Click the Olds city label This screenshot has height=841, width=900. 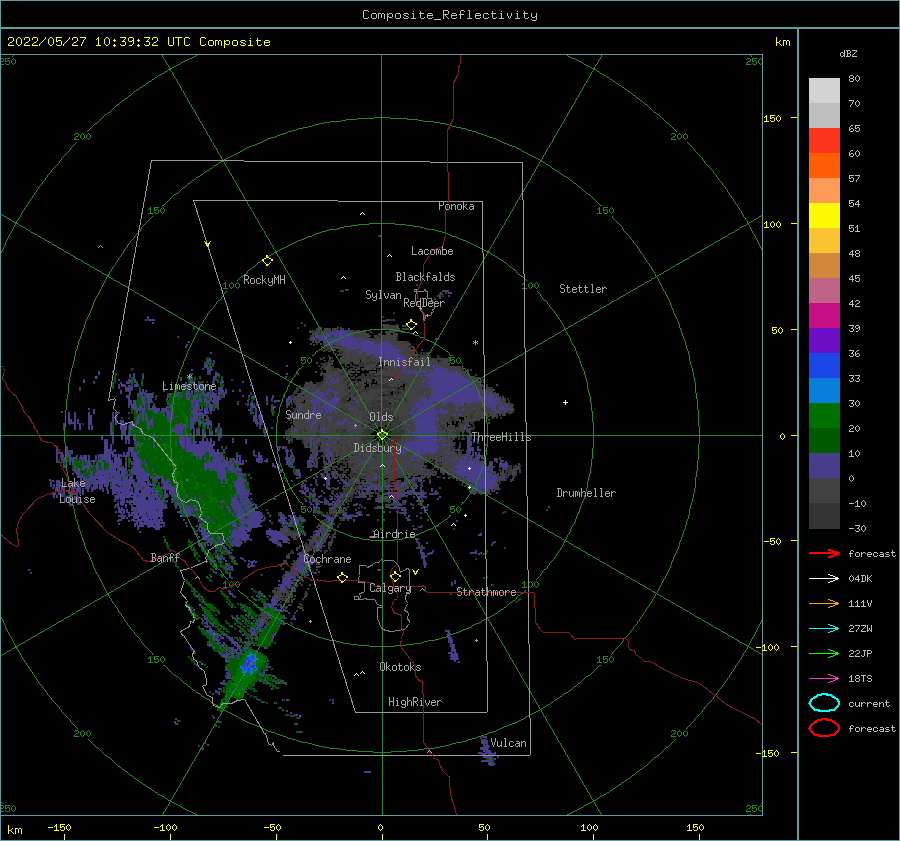click(381, 417)
